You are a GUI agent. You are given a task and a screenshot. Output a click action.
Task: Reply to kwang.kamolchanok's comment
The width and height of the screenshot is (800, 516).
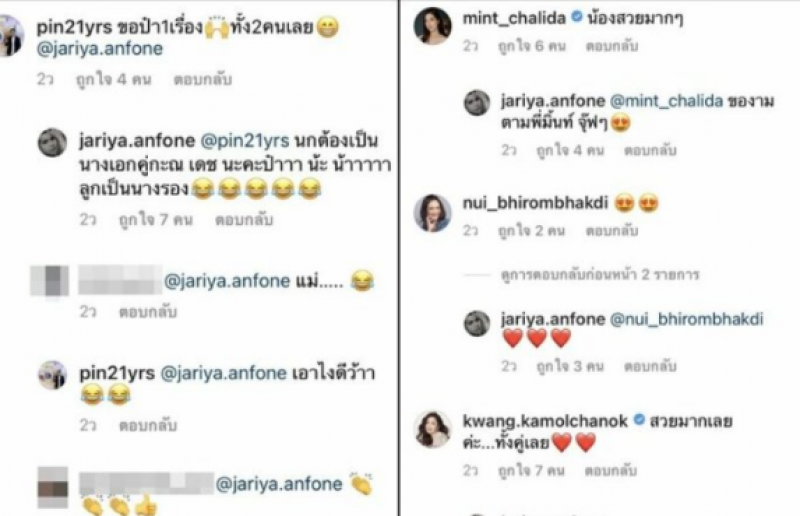click(610, 470)
